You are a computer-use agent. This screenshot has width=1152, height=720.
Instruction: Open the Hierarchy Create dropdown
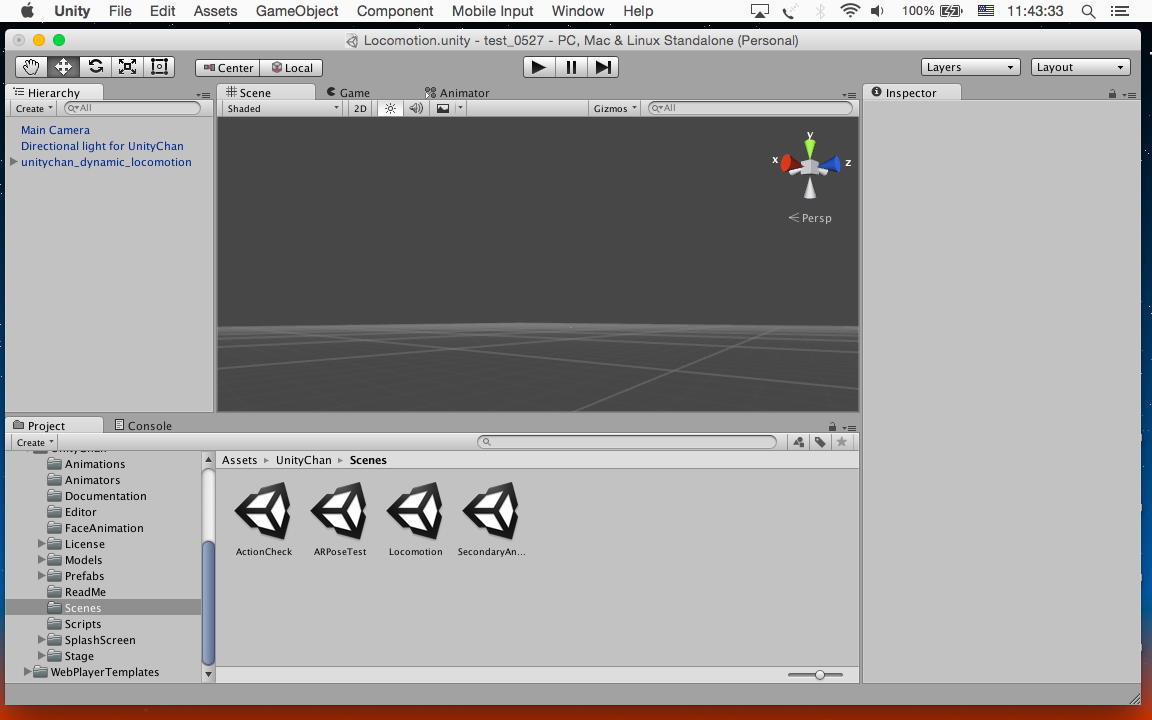pos(35,108)
